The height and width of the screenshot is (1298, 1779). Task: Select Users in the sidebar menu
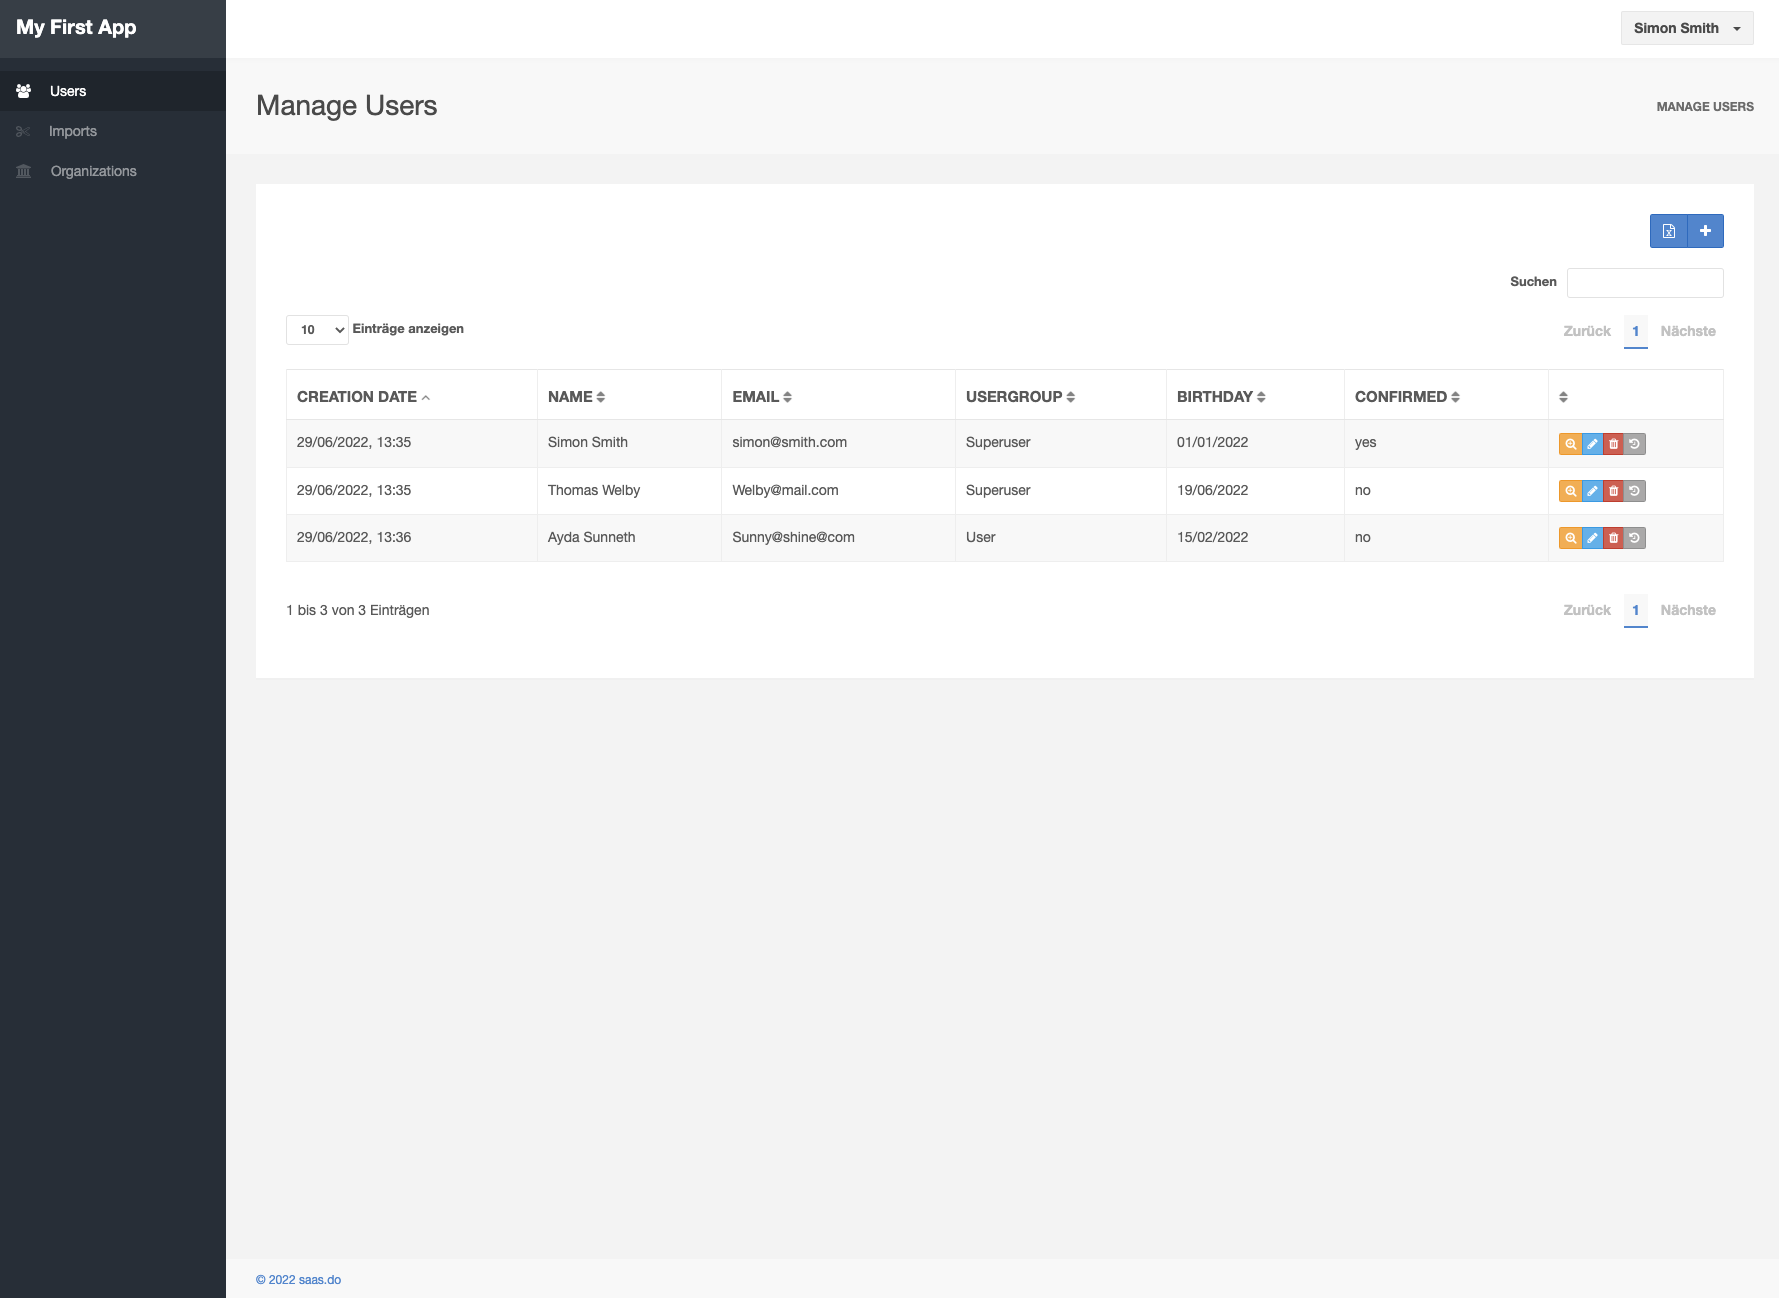68,90
